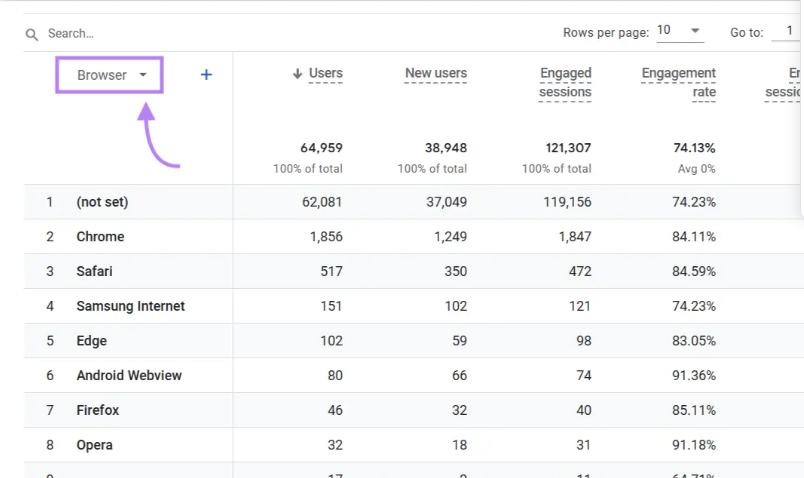
Task: Click Samsung Internet's 151 users cell
Action: 331,306
